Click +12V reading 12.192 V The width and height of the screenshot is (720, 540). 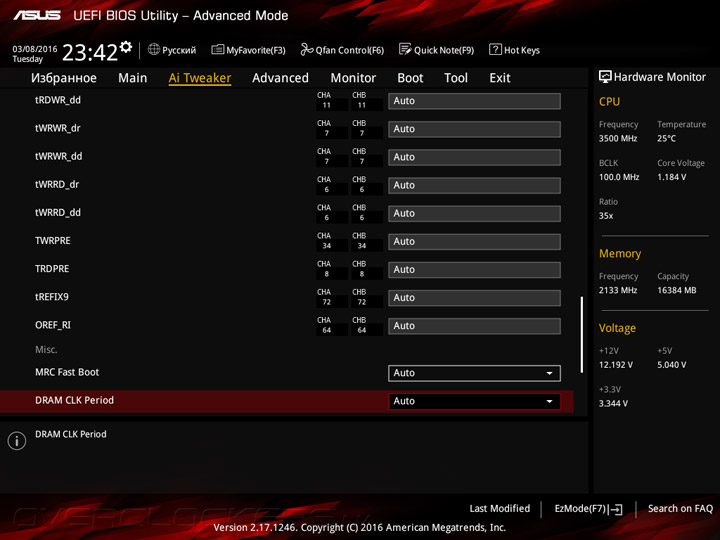tap(616, 365)
